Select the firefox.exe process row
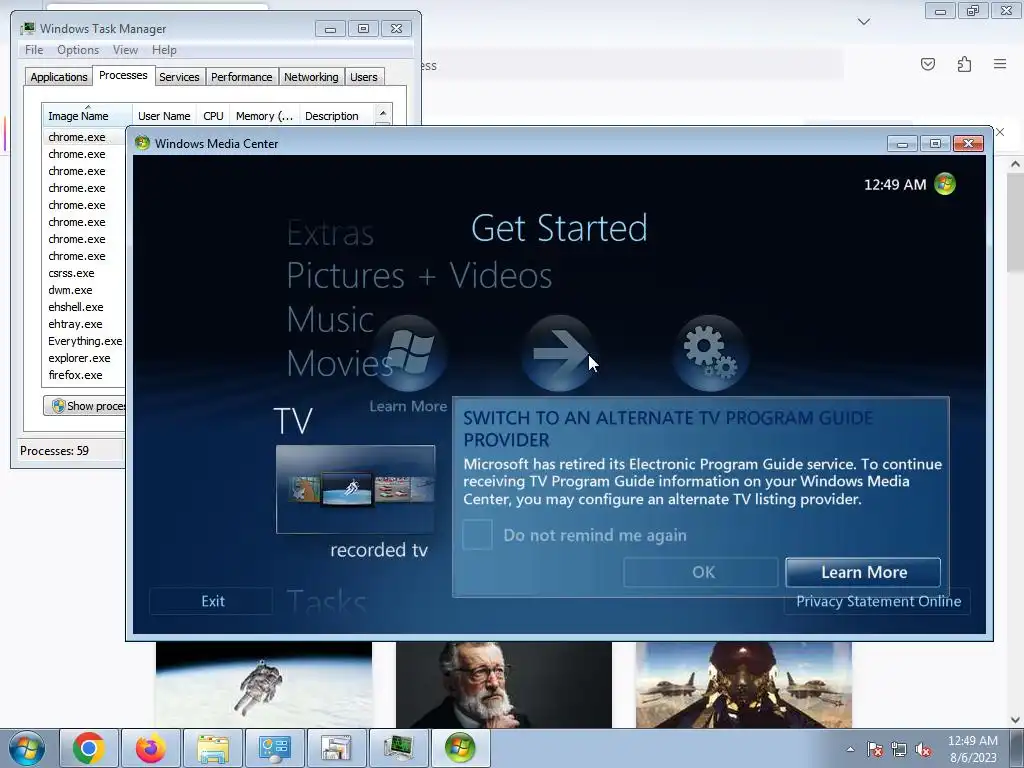The image size is (1024, 768). (84, 375)
